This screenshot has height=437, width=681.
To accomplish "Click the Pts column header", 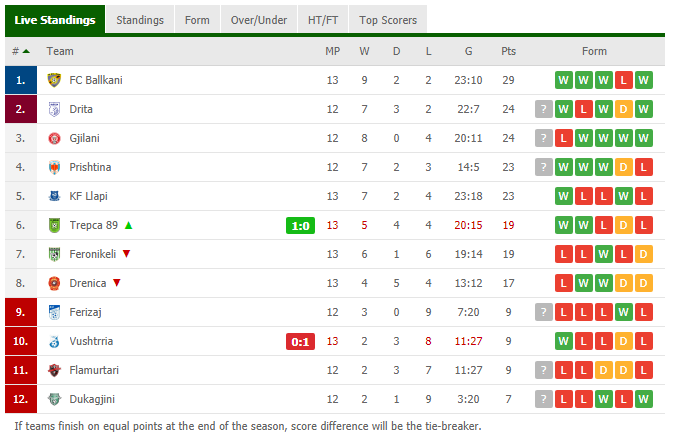I will pyautogui.click(x=508, y=51).
